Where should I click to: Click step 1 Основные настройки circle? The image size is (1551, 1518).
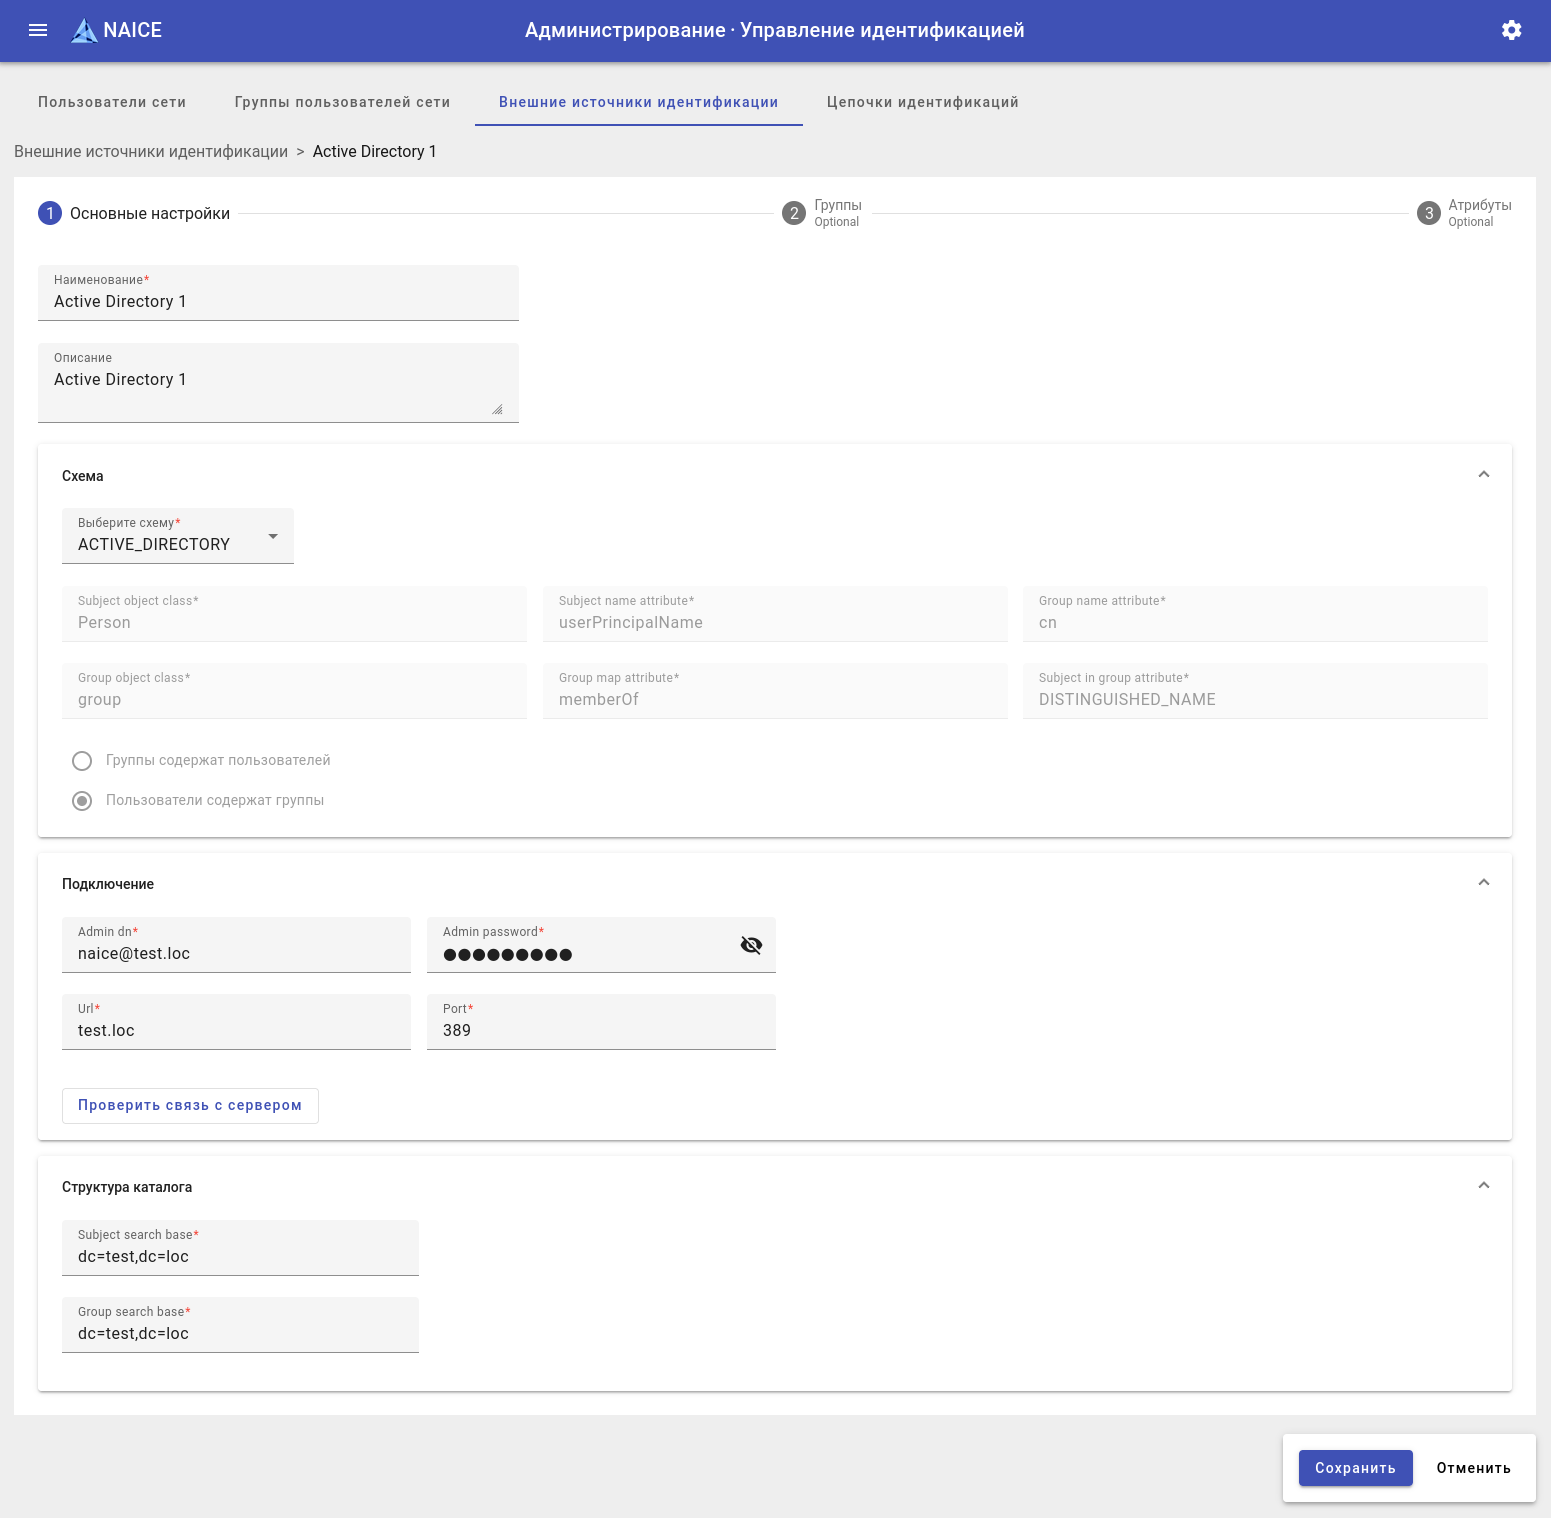click(50, 213)
